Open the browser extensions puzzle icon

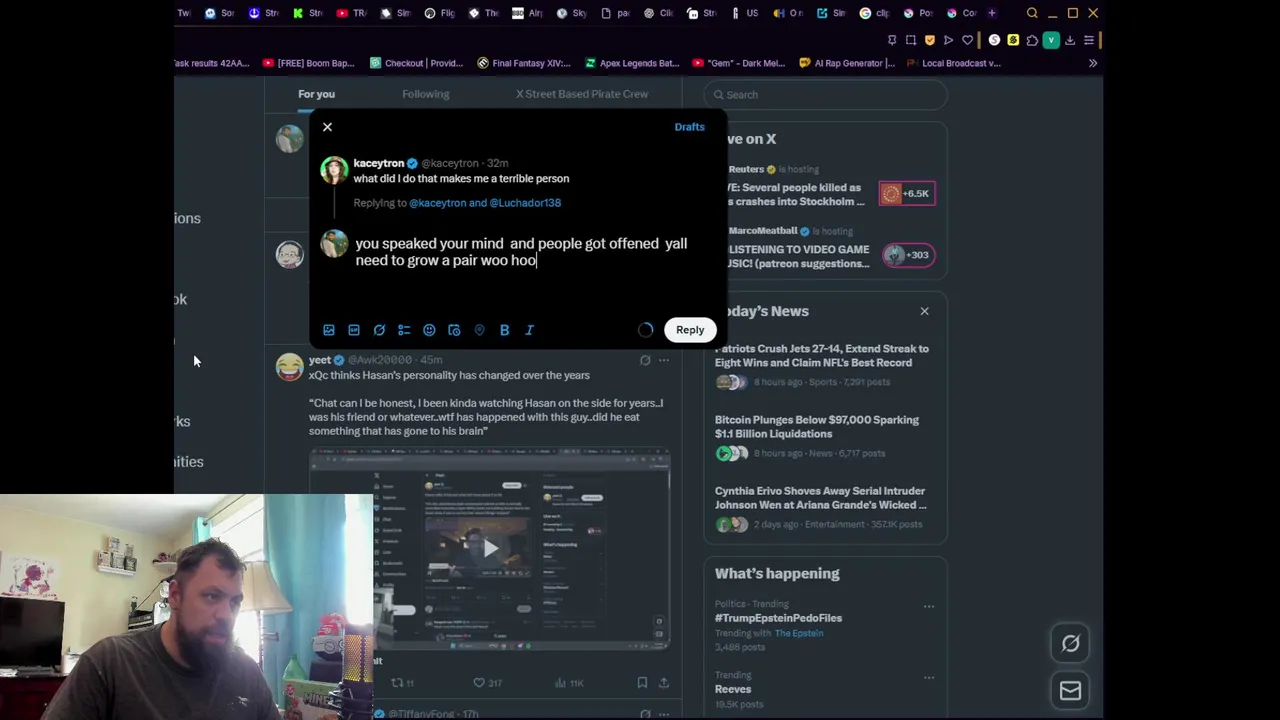click(1032, 40)
